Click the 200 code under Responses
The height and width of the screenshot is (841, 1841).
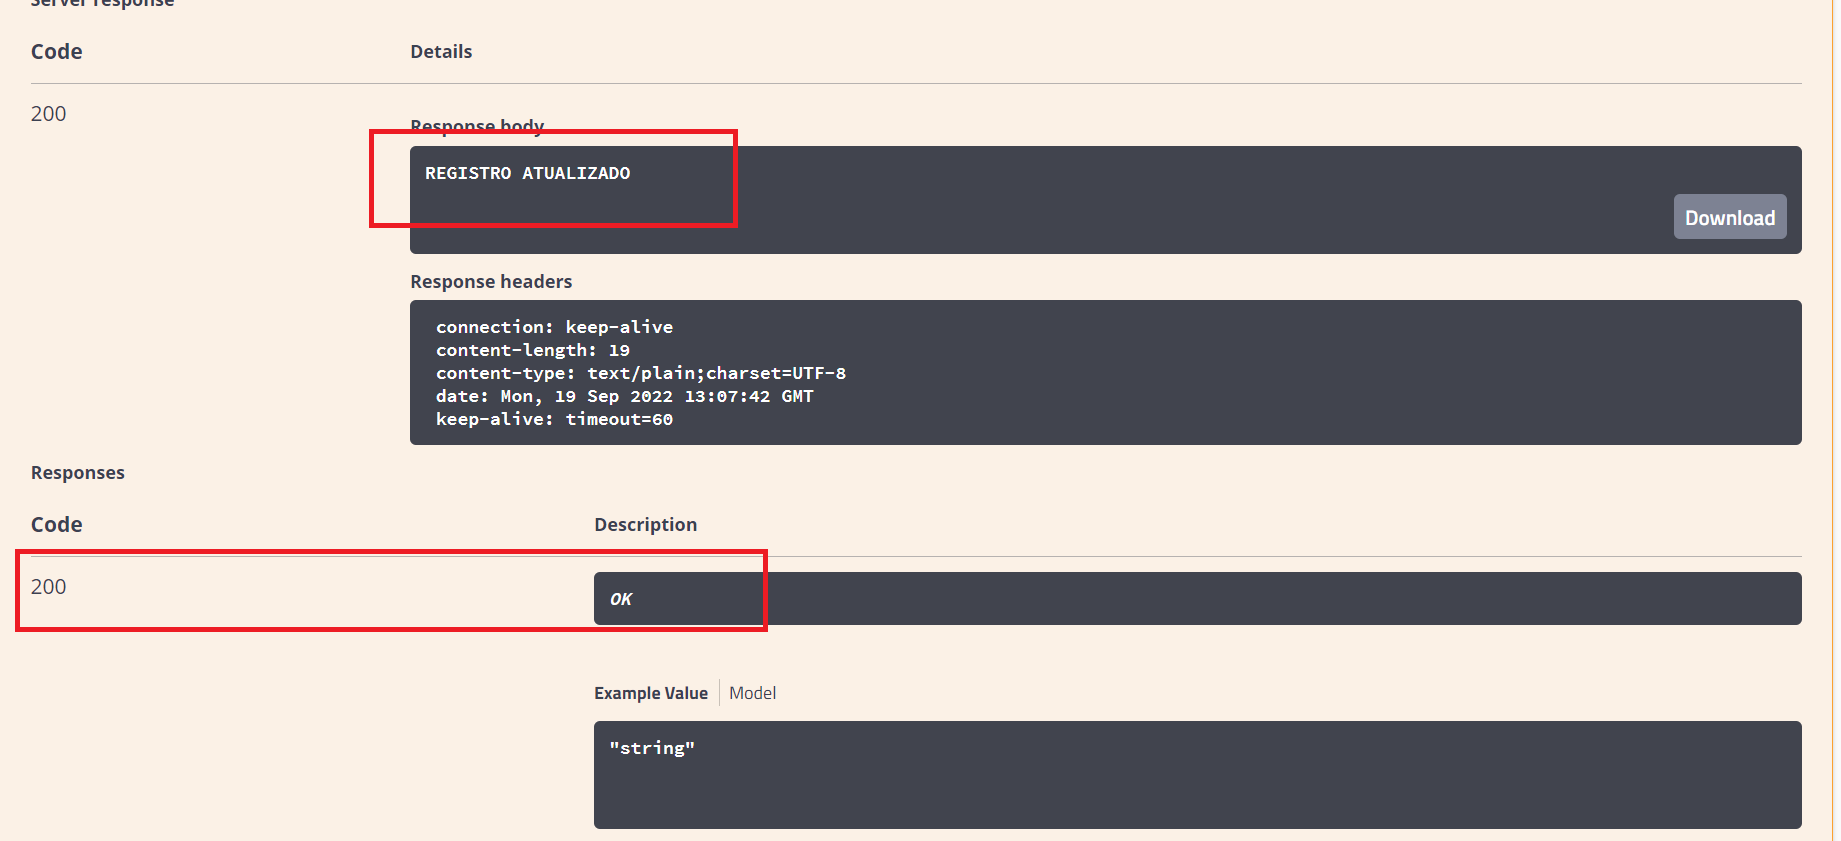point(48,587)
